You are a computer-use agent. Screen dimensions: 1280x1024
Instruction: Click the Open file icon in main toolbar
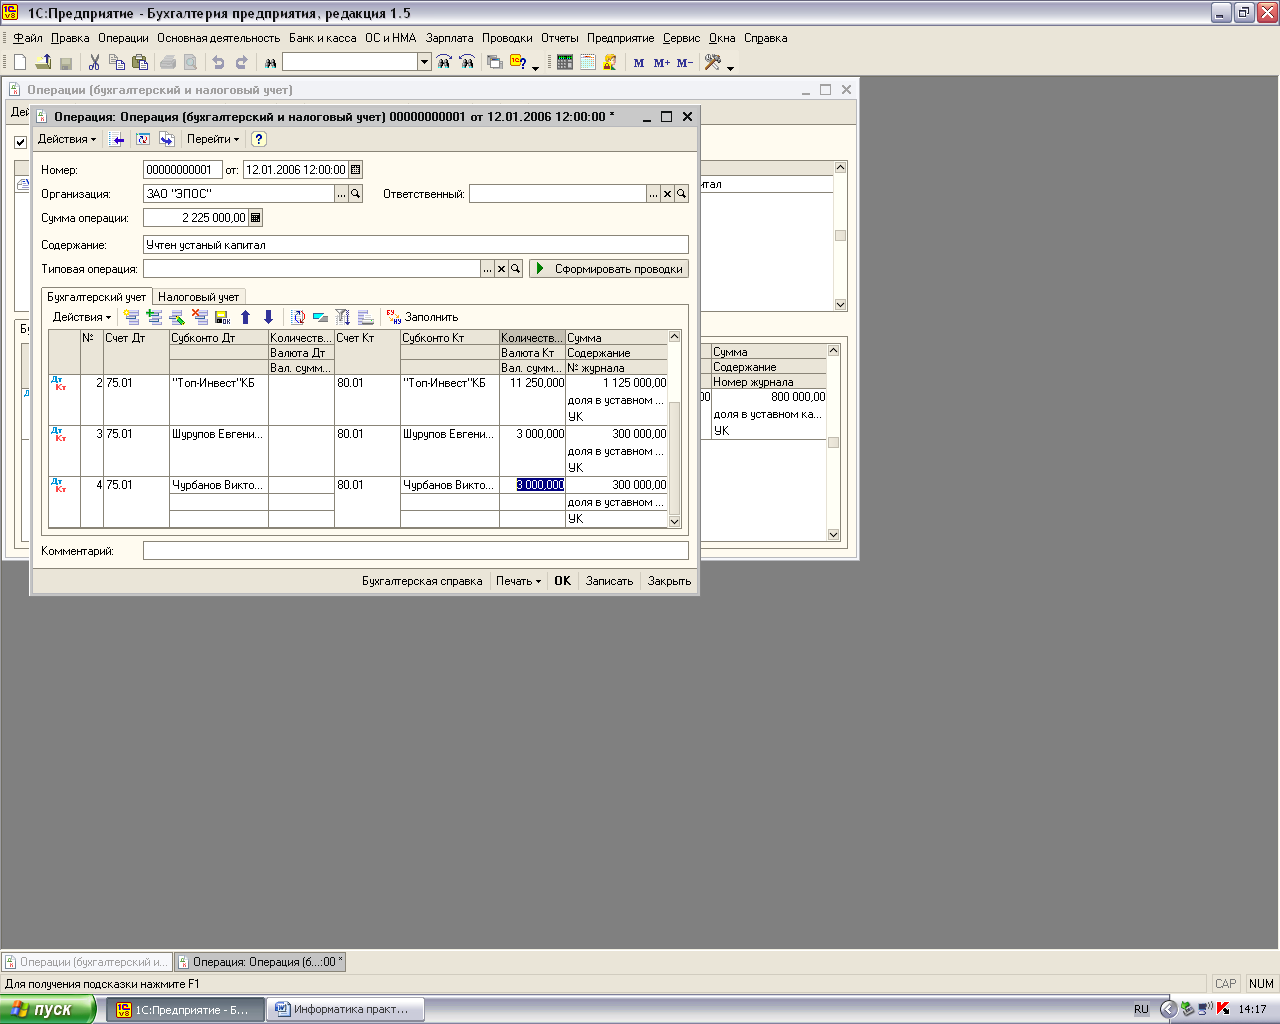43,62
